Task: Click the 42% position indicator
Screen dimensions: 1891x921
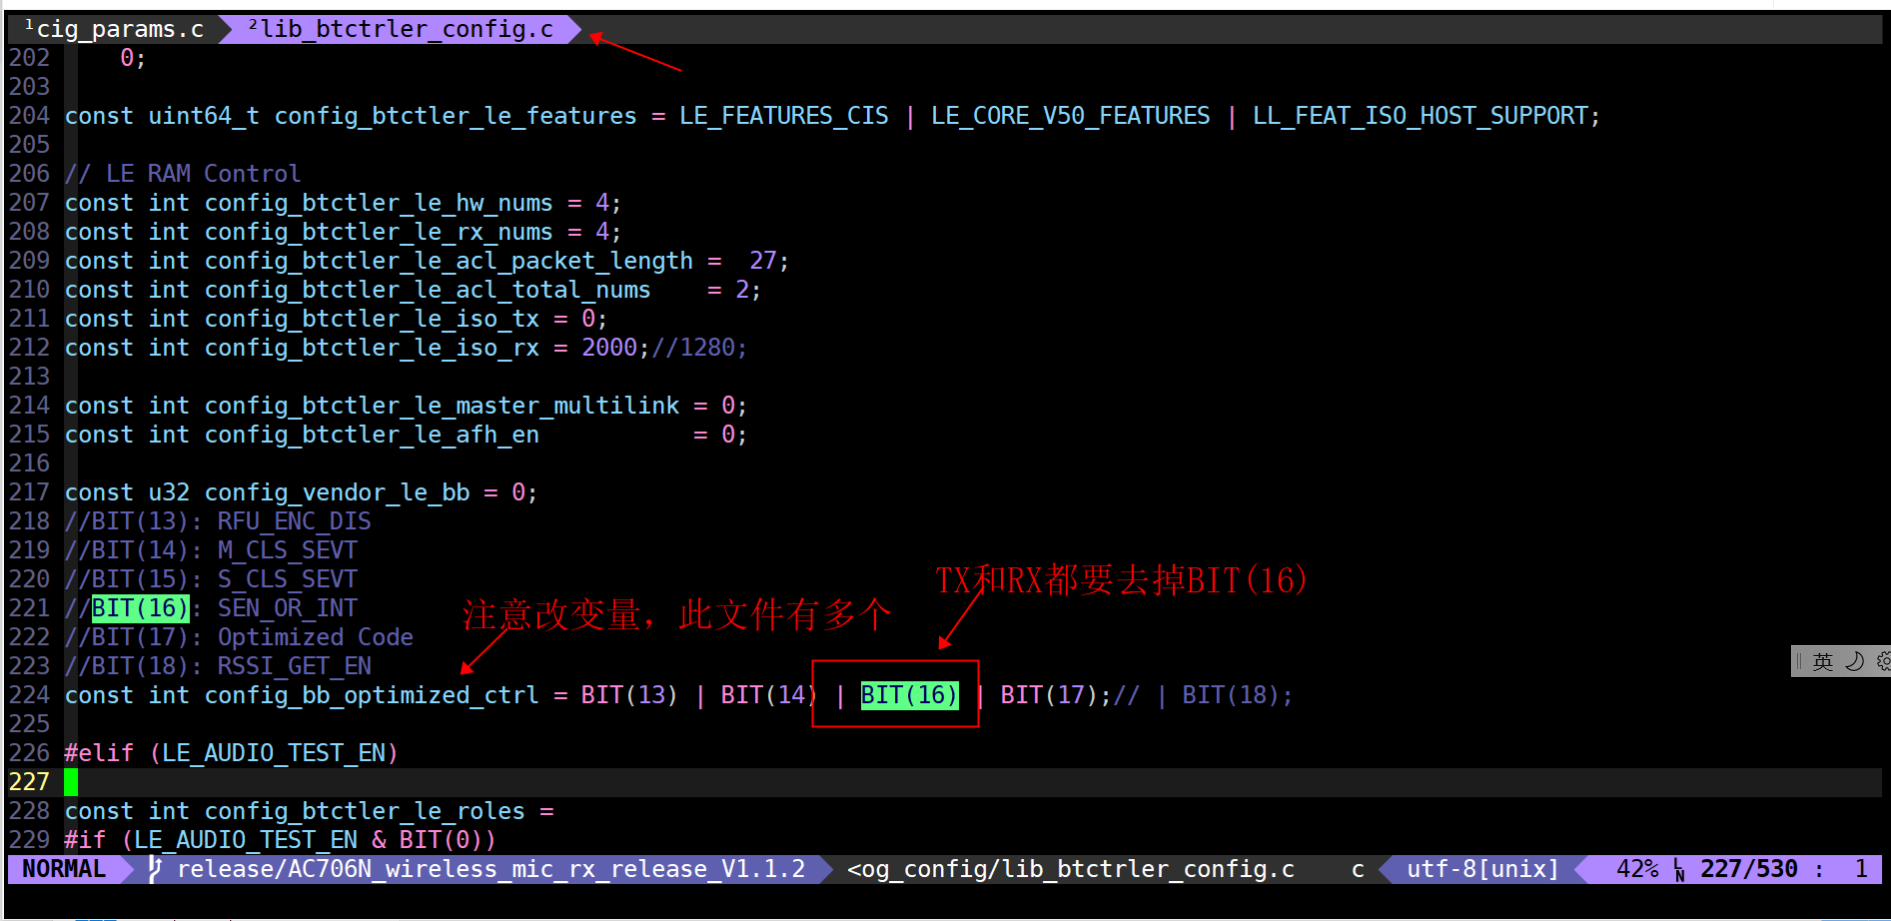Action: (1637, 869)
